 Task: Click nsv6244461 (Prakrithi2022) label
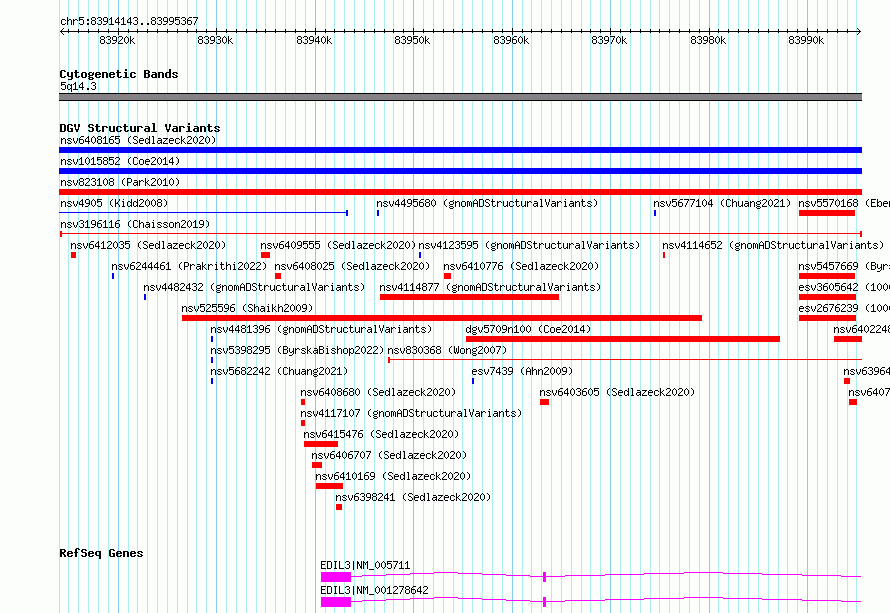[189, 266]
